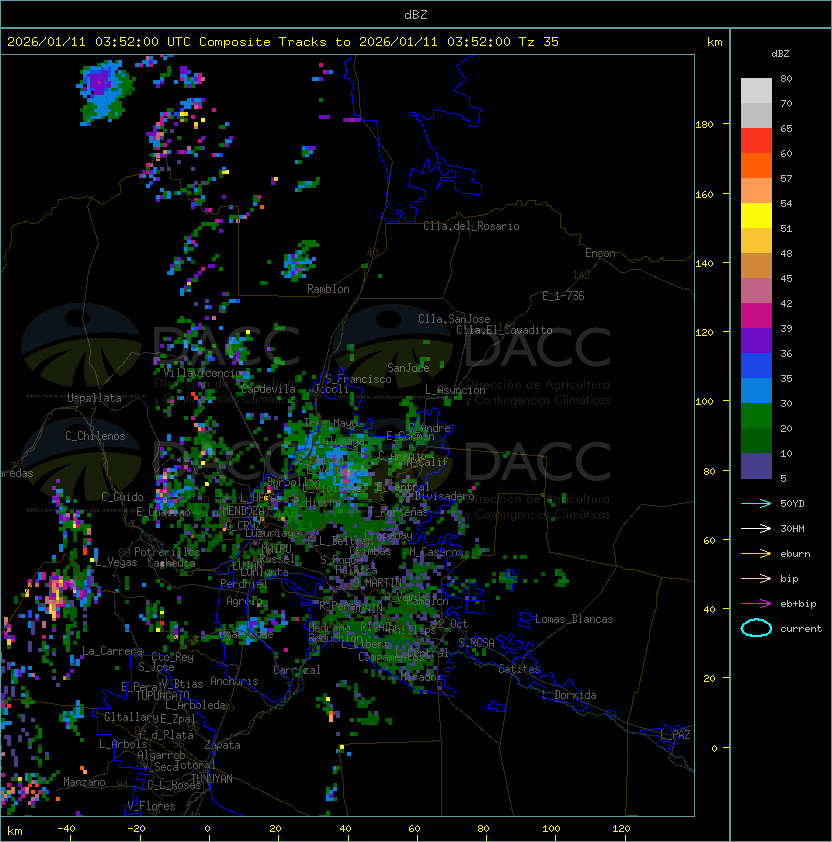Click the 'L_Asuncion' map label

455,390
